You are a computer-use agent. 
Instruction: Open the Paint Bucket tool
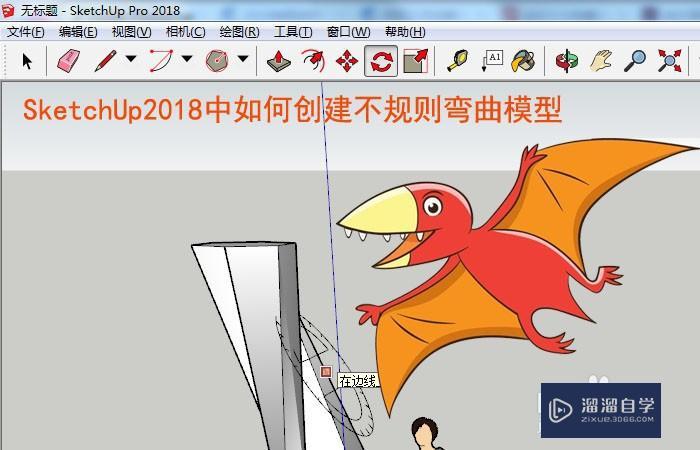pos(523,61)
